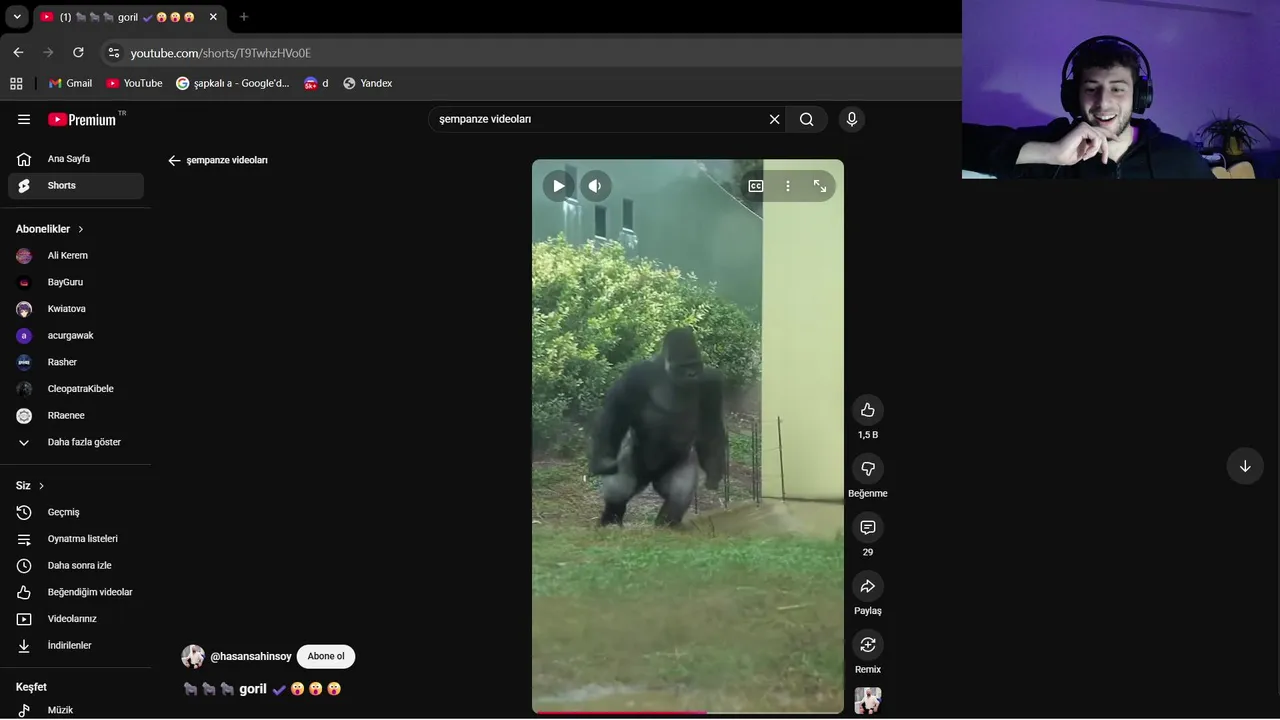
Task: Mute the short's volume
Action: tap(595, 186)
